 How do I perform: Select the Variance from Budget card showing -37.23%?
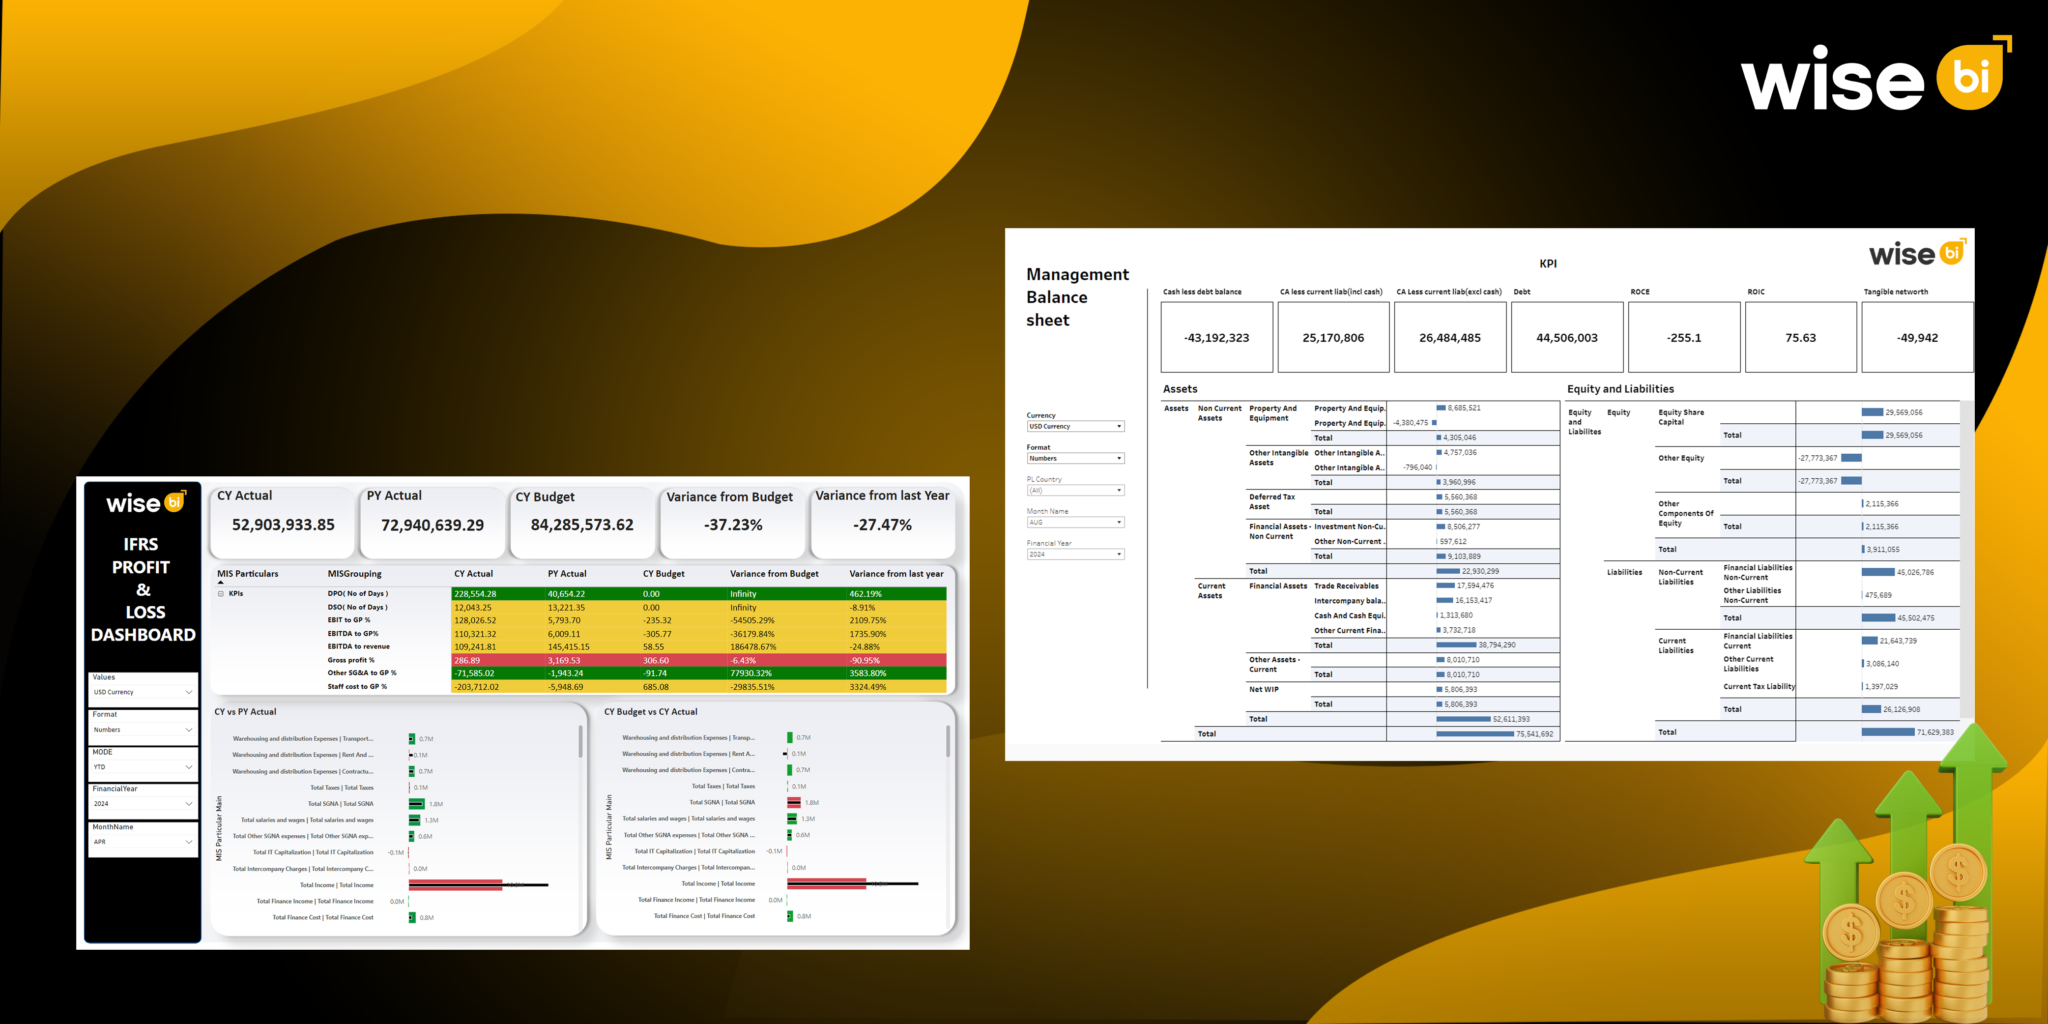[732, 522]
